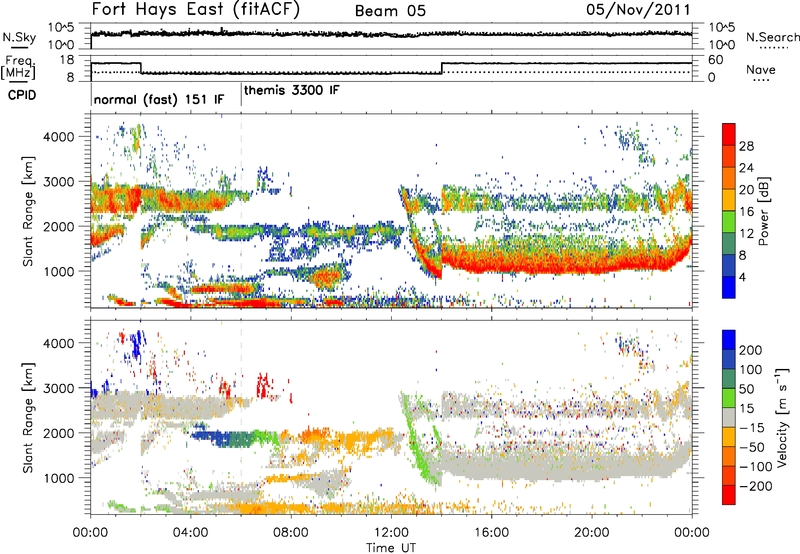The width and height of the screenshot is (800, 554).
Task: Click the '08:00' time axis tick label
Action: coord(291,533)
